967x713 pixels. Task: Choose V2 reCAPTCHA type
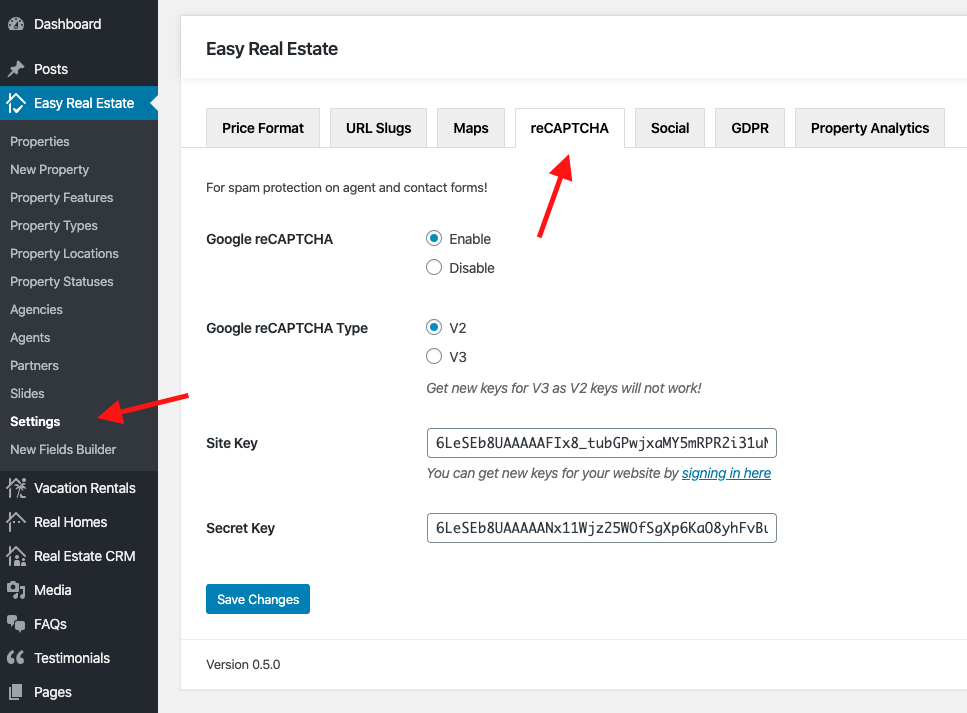click(x=434, y=327)
